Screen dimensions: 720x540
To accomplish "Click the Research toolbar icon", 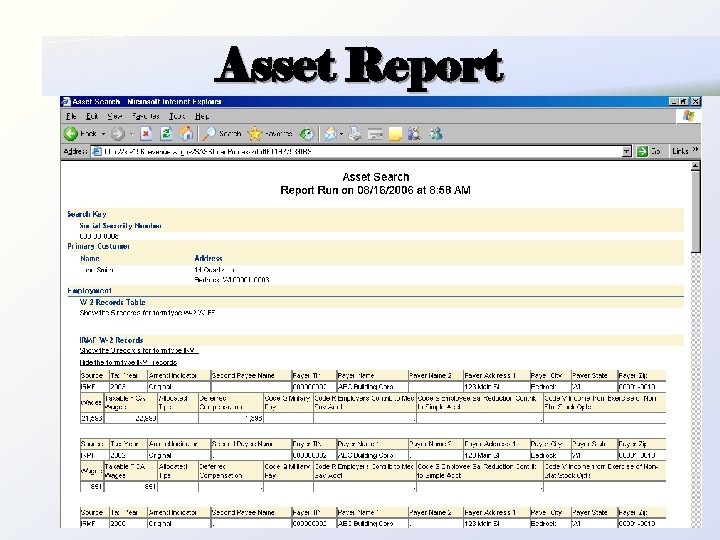I will tap(415, 134).
